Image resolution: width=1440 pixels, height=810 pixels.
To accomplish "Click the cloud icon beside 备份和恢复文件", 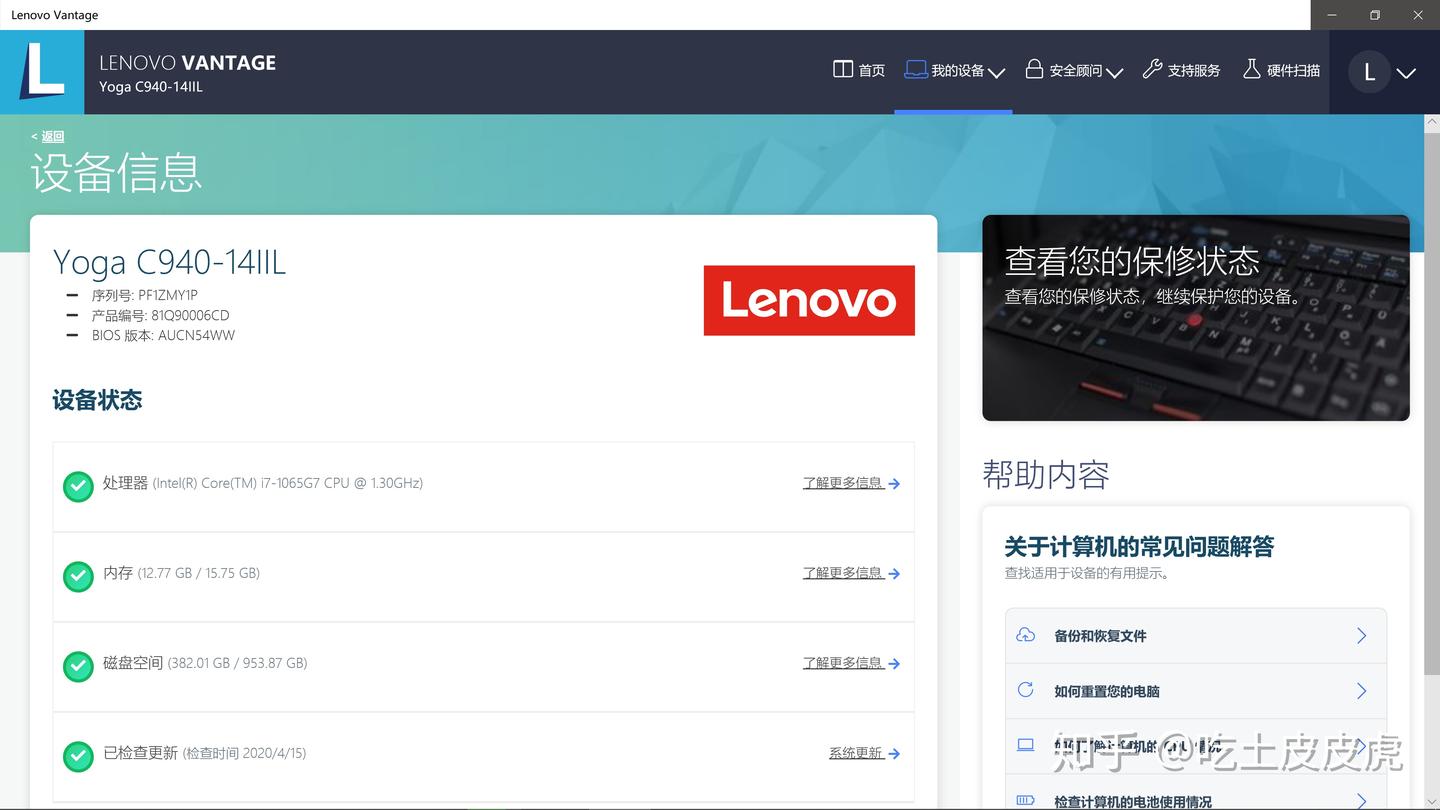I will [1025, 635].
